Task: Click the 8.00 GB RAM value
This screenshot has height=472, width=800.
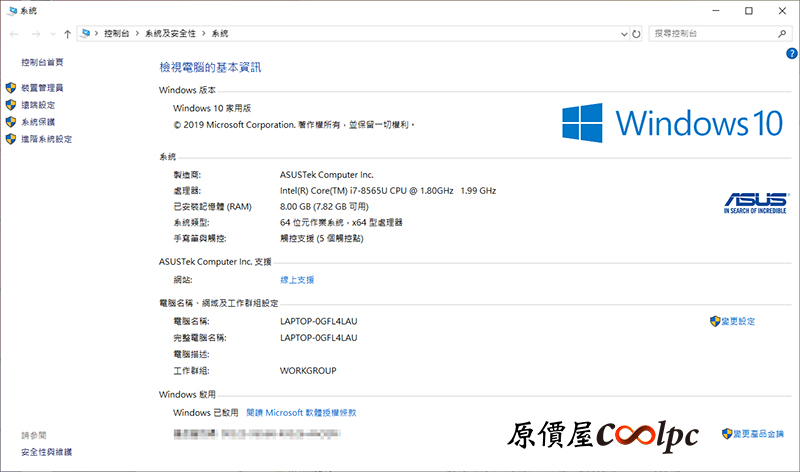Action: (324, 207)
